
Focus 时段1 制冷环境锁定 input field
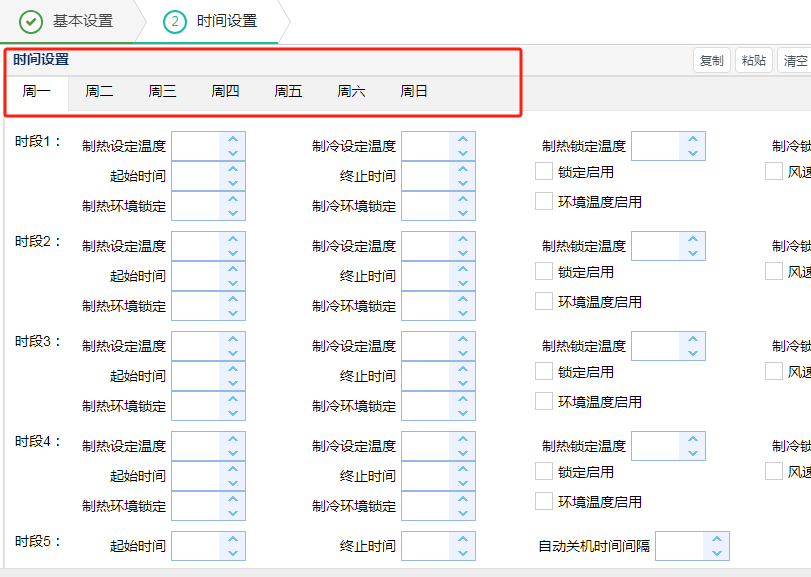(x=426, y=206)
